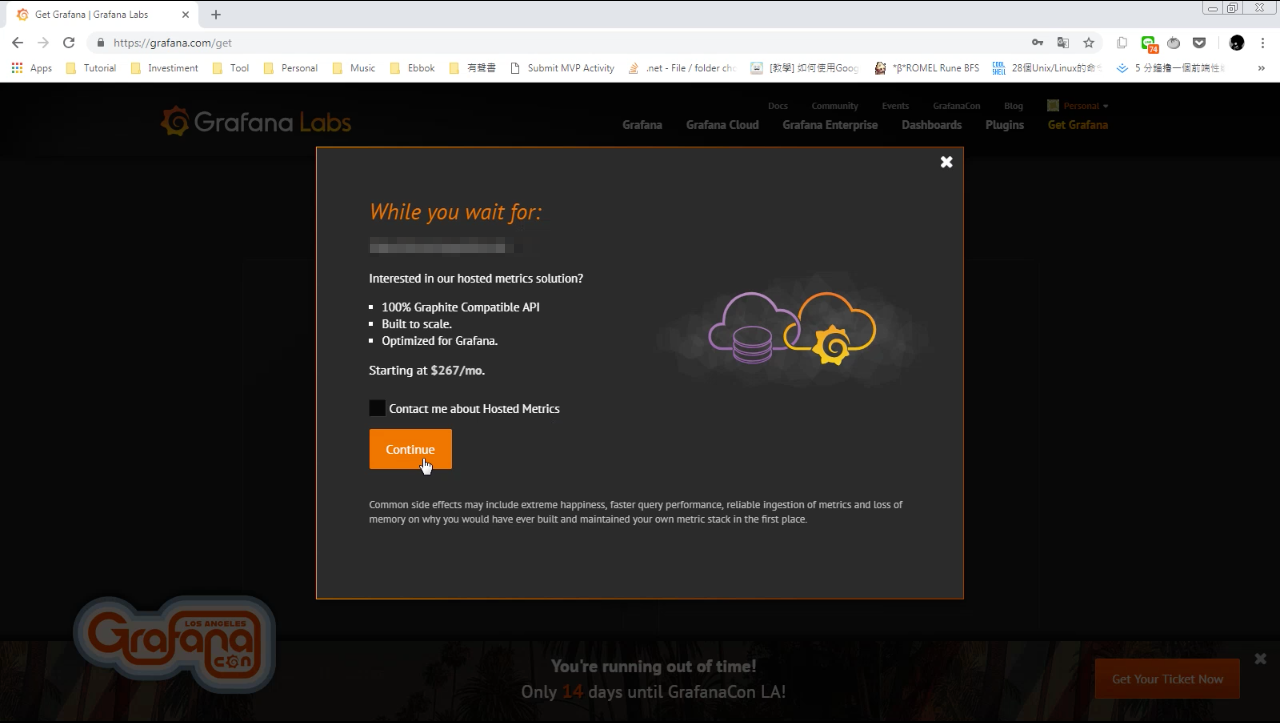This screenshot has height=723, width=1280.
Task: Open Personal bookmark folder
Action: pyautogui.click(x=290, y=68)
